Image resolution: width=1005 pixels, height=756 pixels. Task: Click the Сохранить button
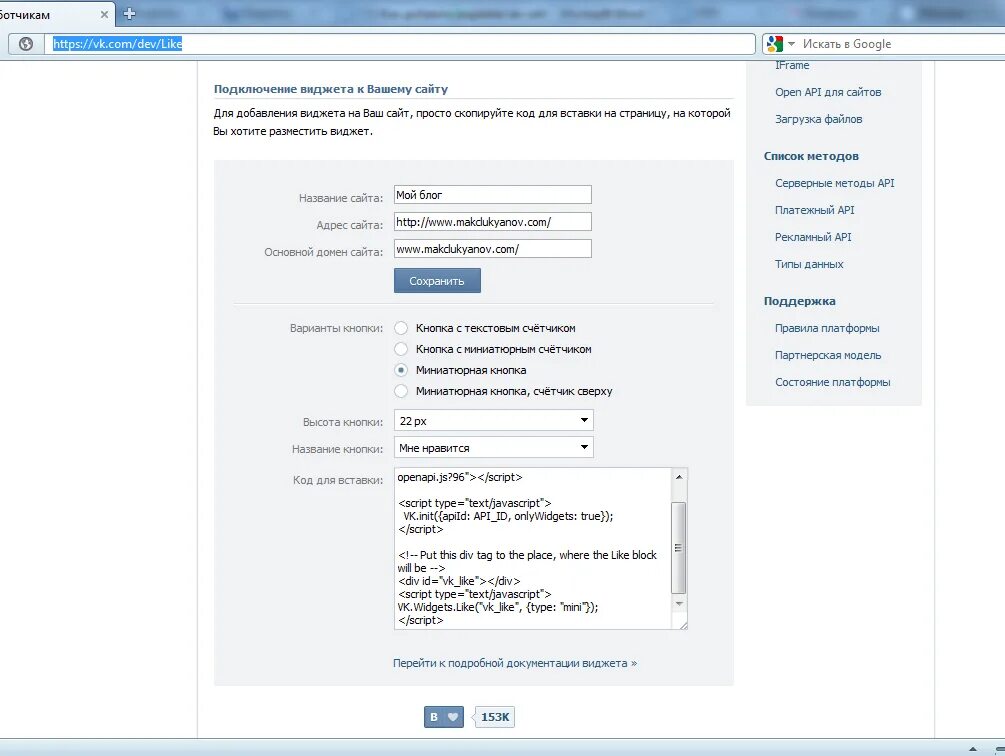pos(437,281)
